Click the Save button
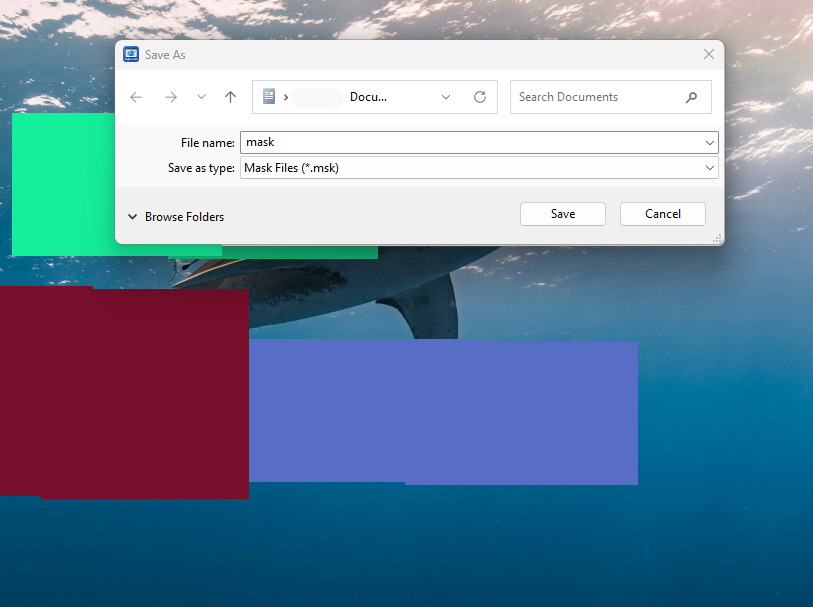 tap(562, 213)
